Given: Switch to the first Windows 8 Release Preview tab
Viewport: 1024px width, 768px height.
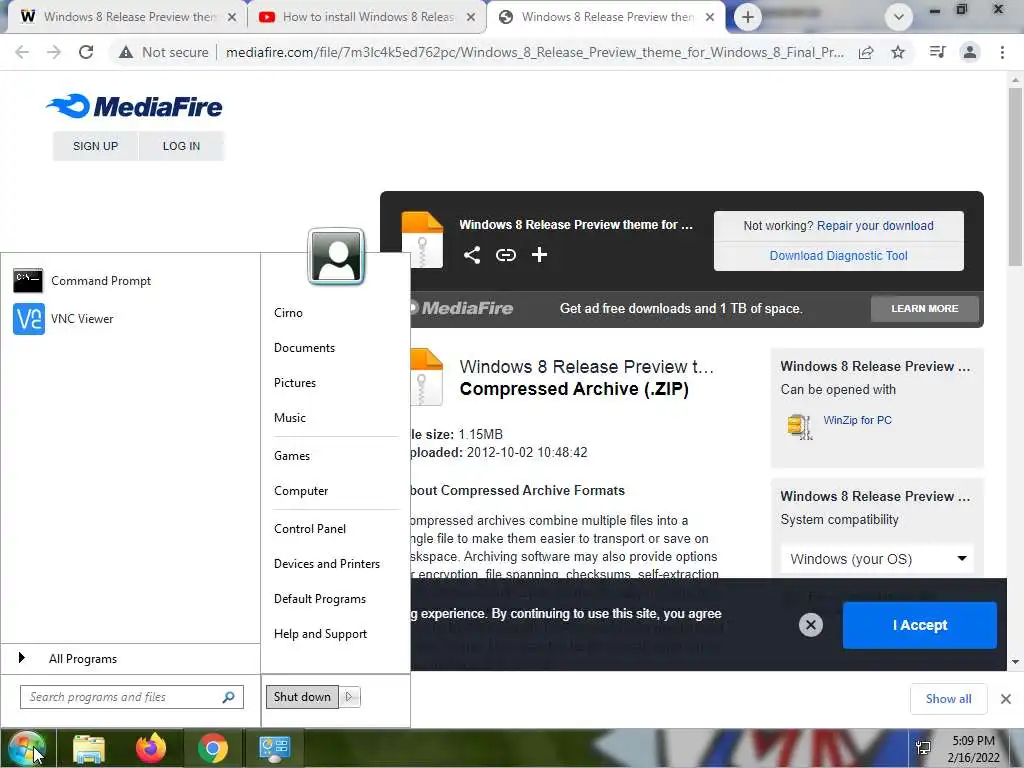Looking at the screenshot, I should 128,17.
